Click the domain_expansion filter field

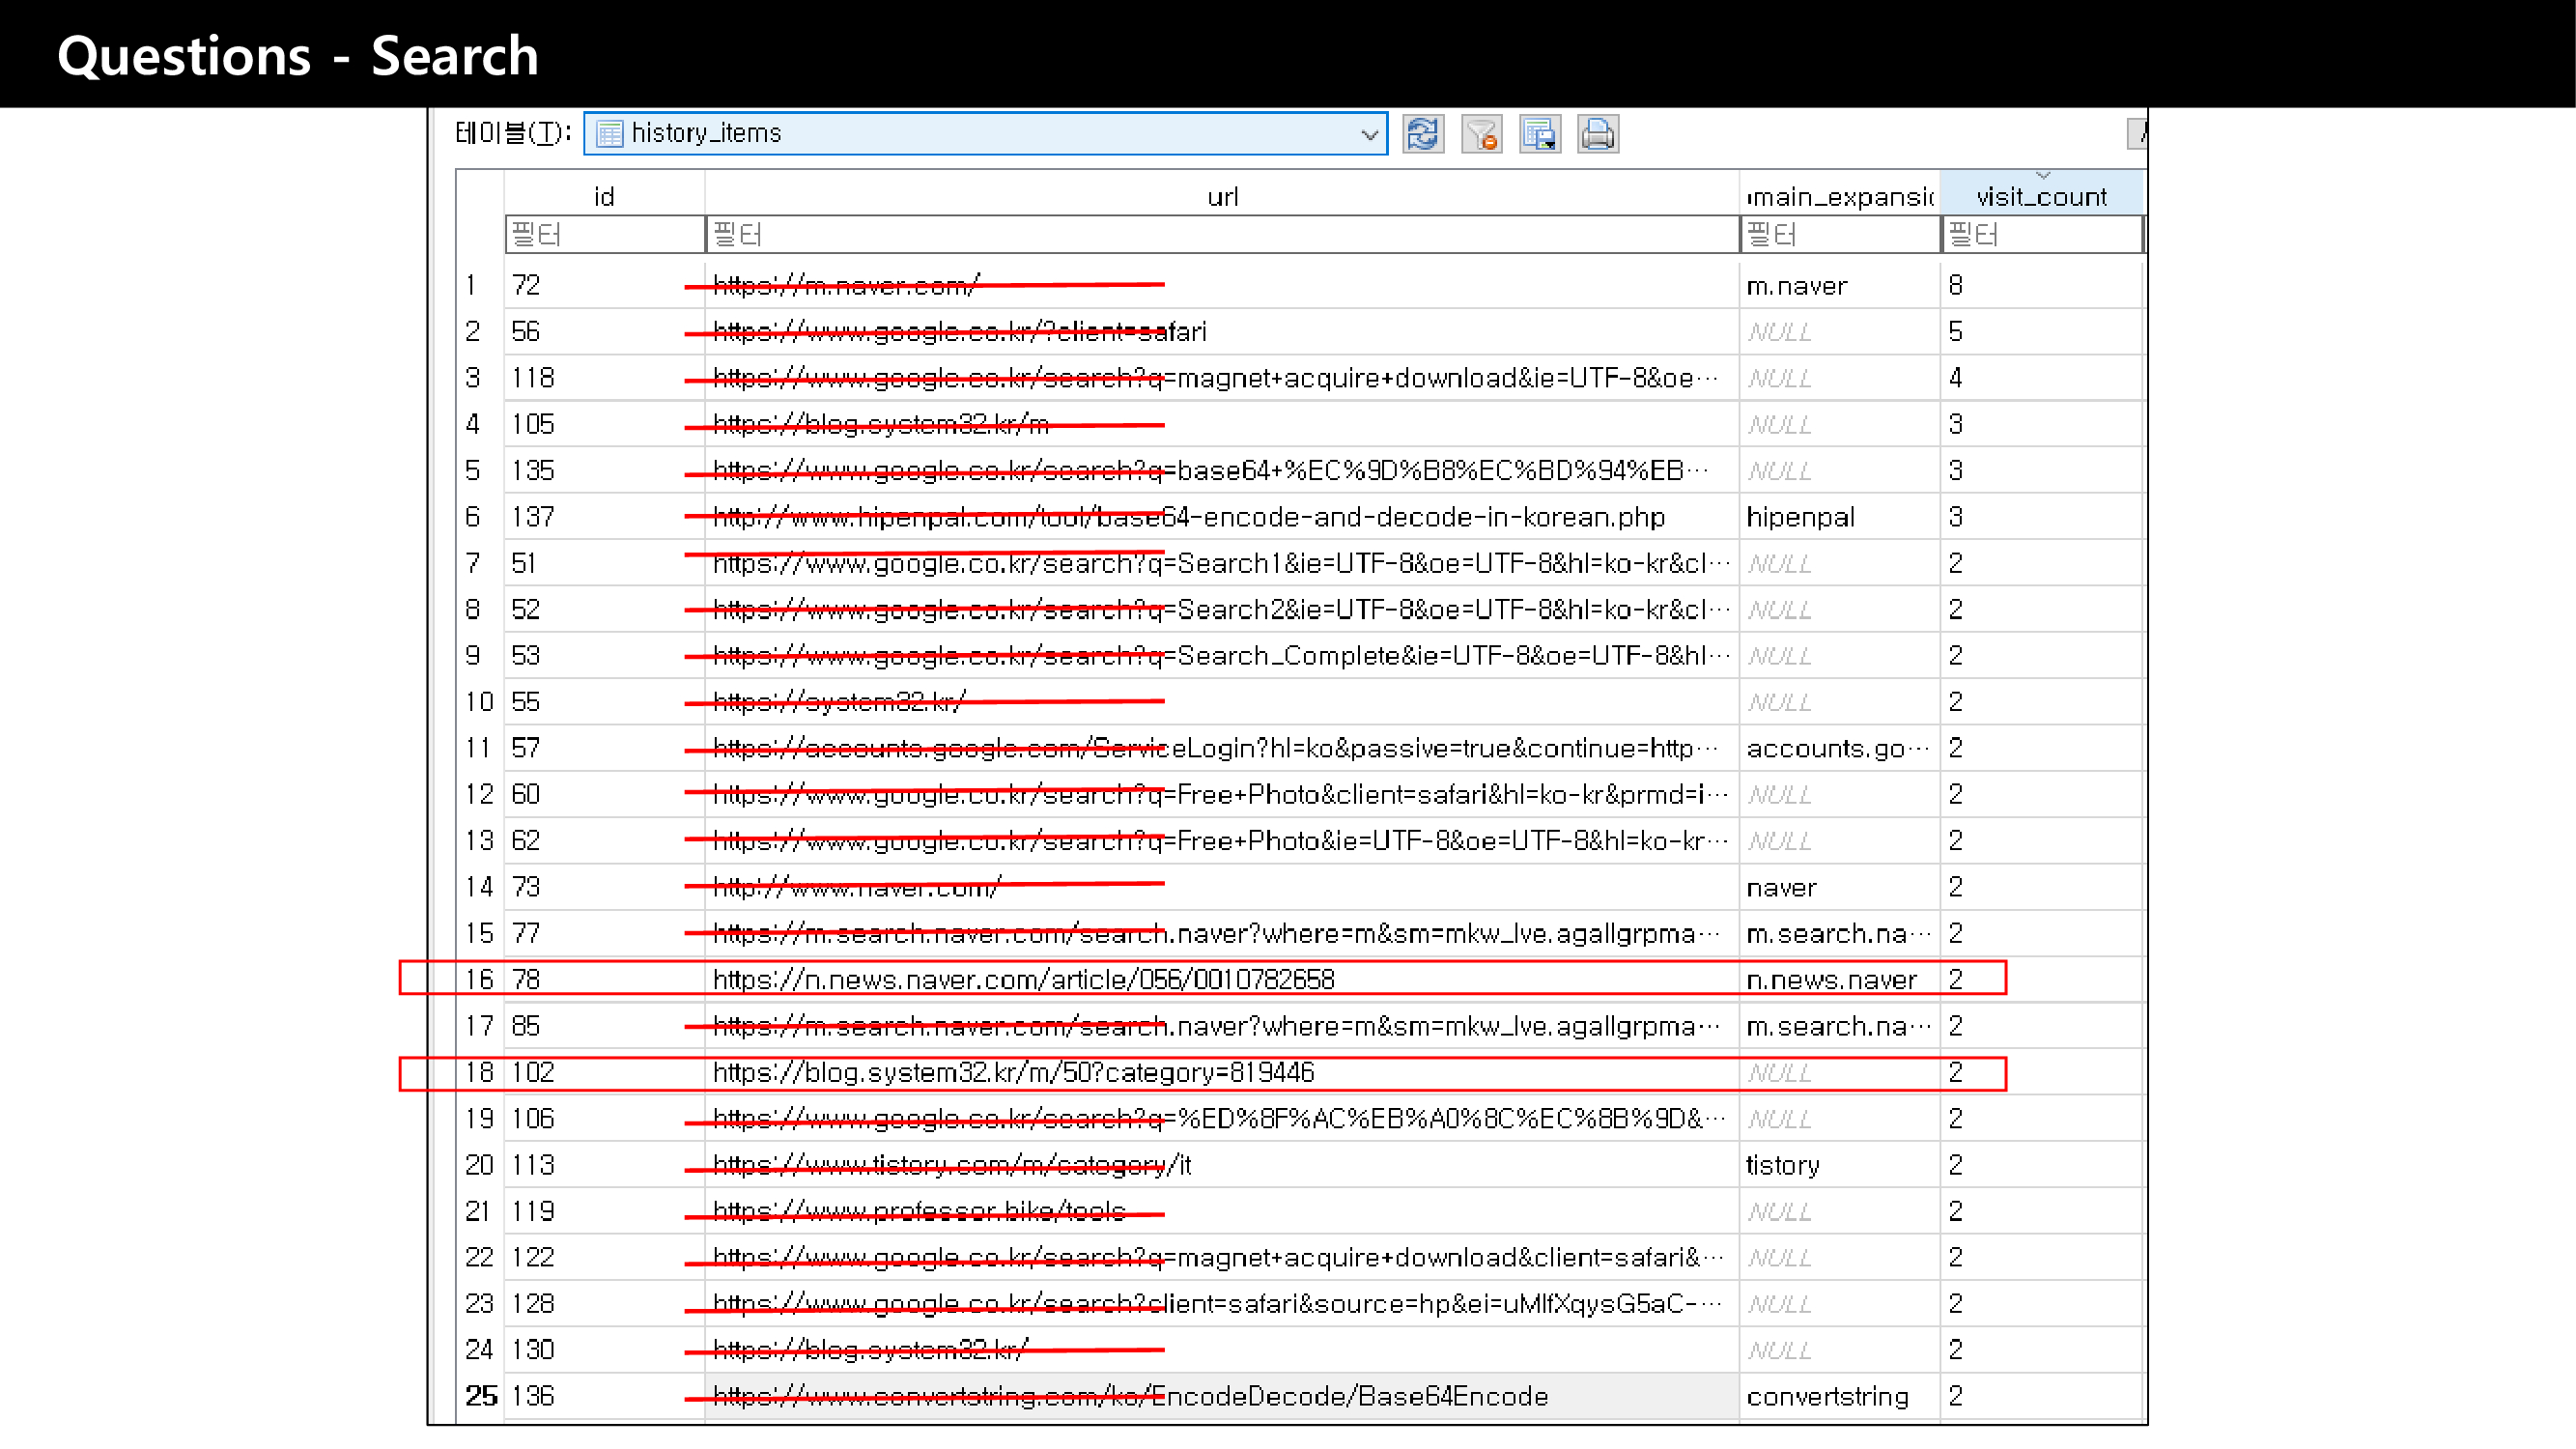click(x=1838, y=235)
